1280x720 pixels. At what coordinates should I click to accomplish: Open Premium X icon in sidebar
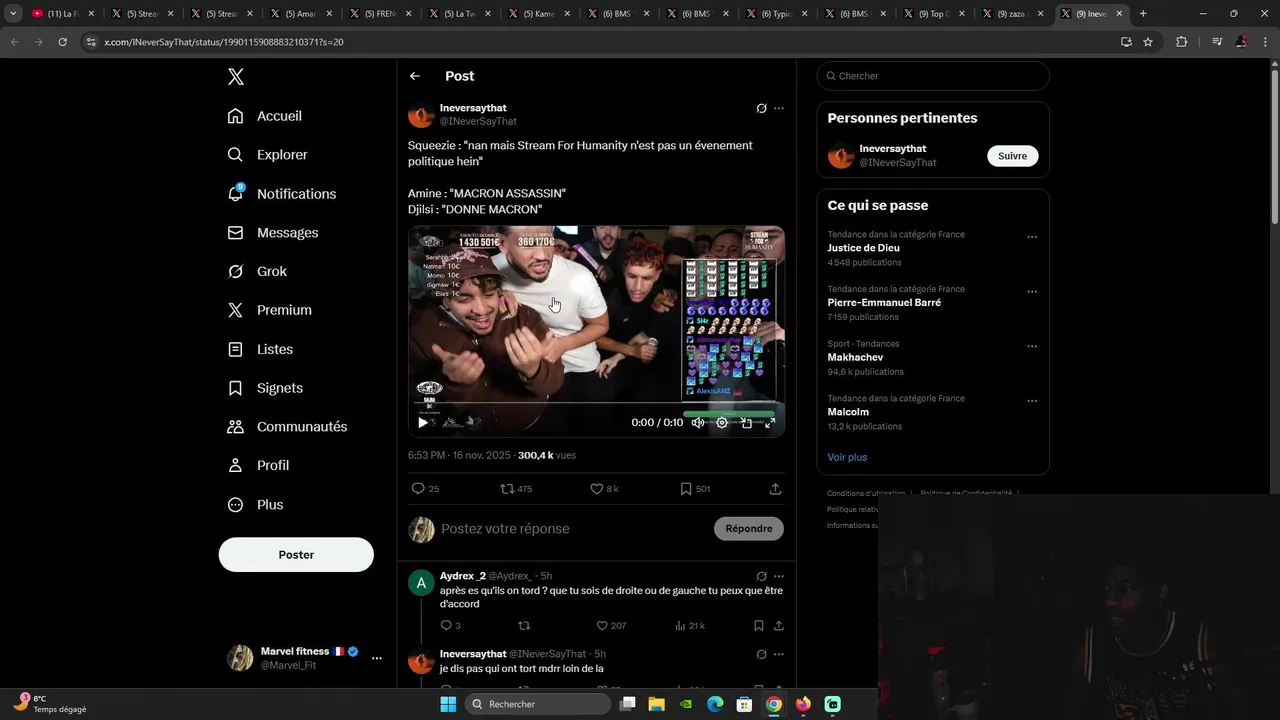click(235, 310)
